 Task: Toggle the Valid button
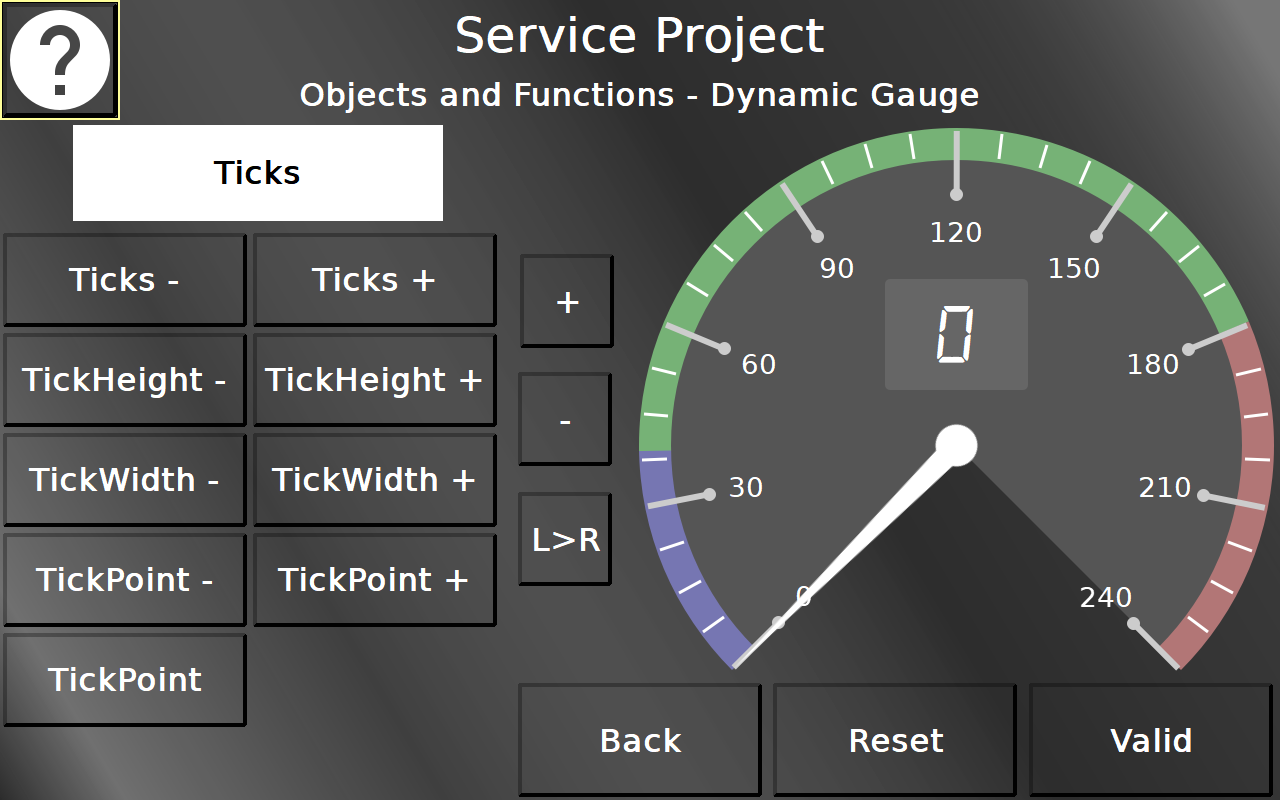(x=1151, y=740)
